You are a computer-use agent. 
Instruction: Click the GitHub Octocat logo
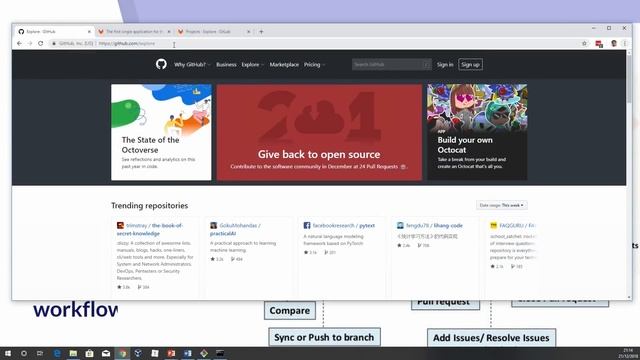pos(161,64)
